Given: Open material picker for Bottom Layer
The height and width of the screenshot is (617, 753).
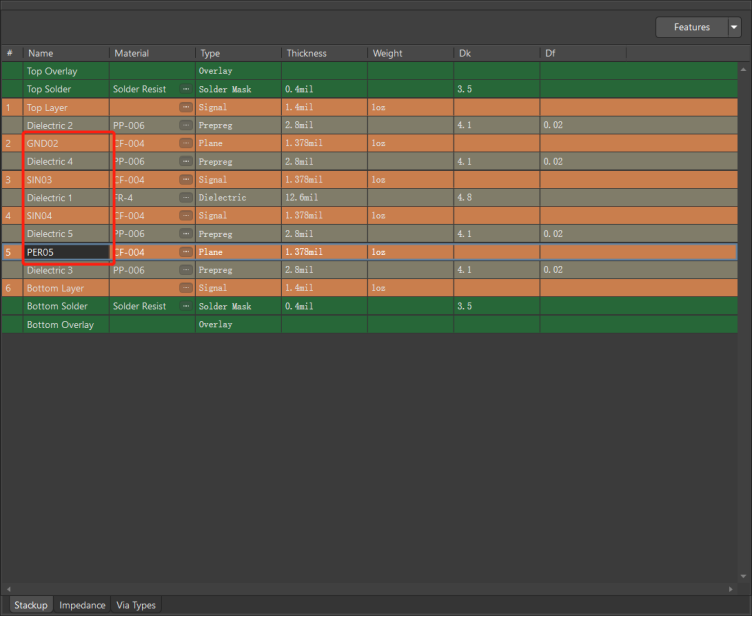Looking at the screenshot, I should (x=186, y=288).
